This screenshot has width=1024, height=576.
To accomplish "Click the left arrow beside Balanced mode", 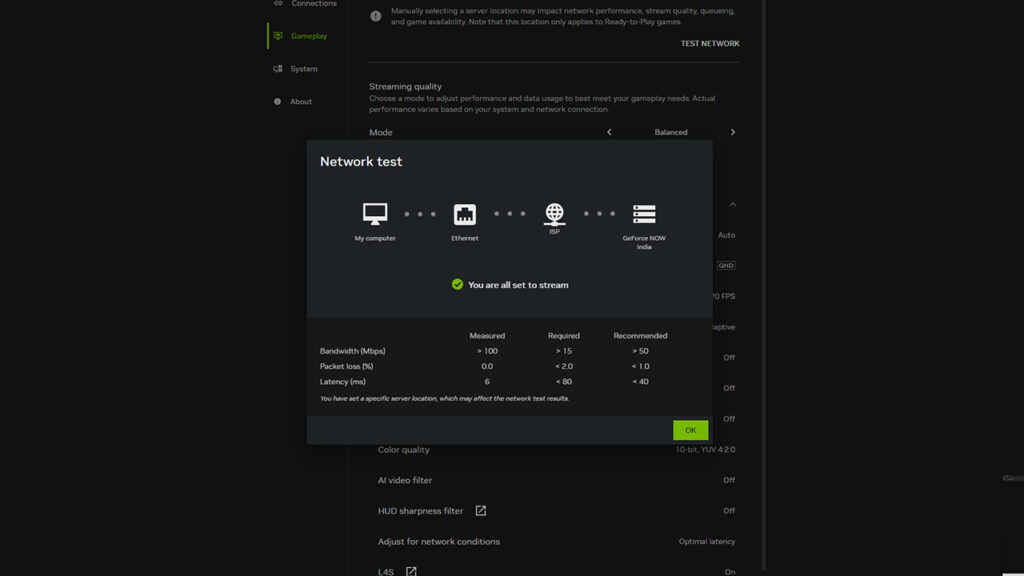I will click(x=609, y=131).
